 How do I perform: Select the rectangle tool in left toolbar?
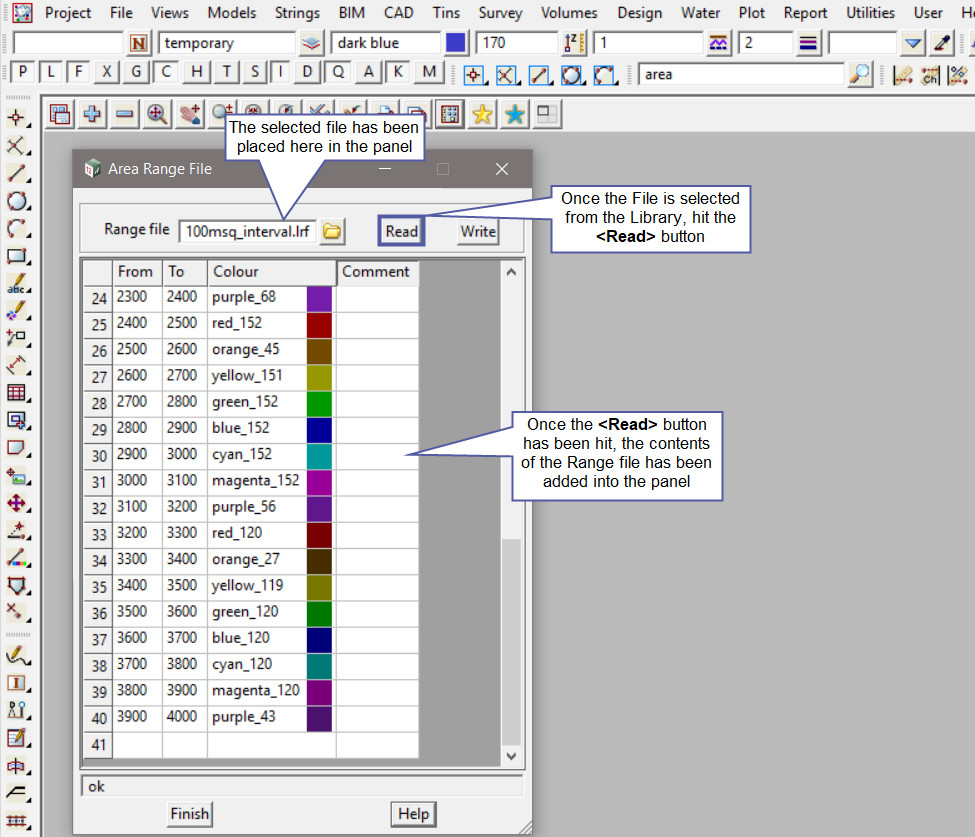(16, 256)
